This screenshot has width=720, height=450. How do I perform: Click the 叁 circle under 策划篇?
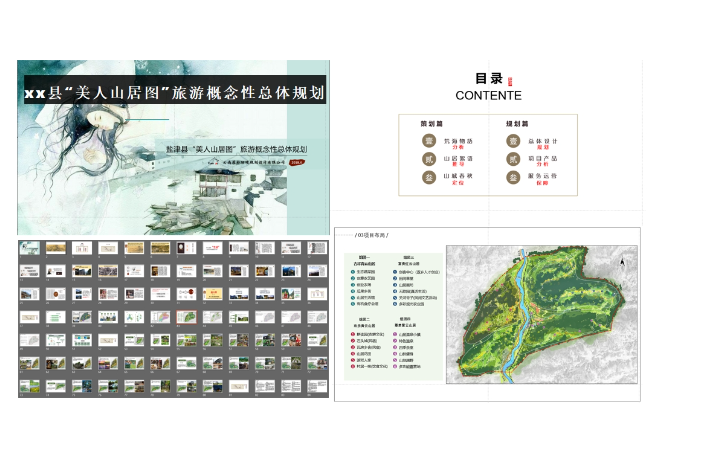pos(429,177)
